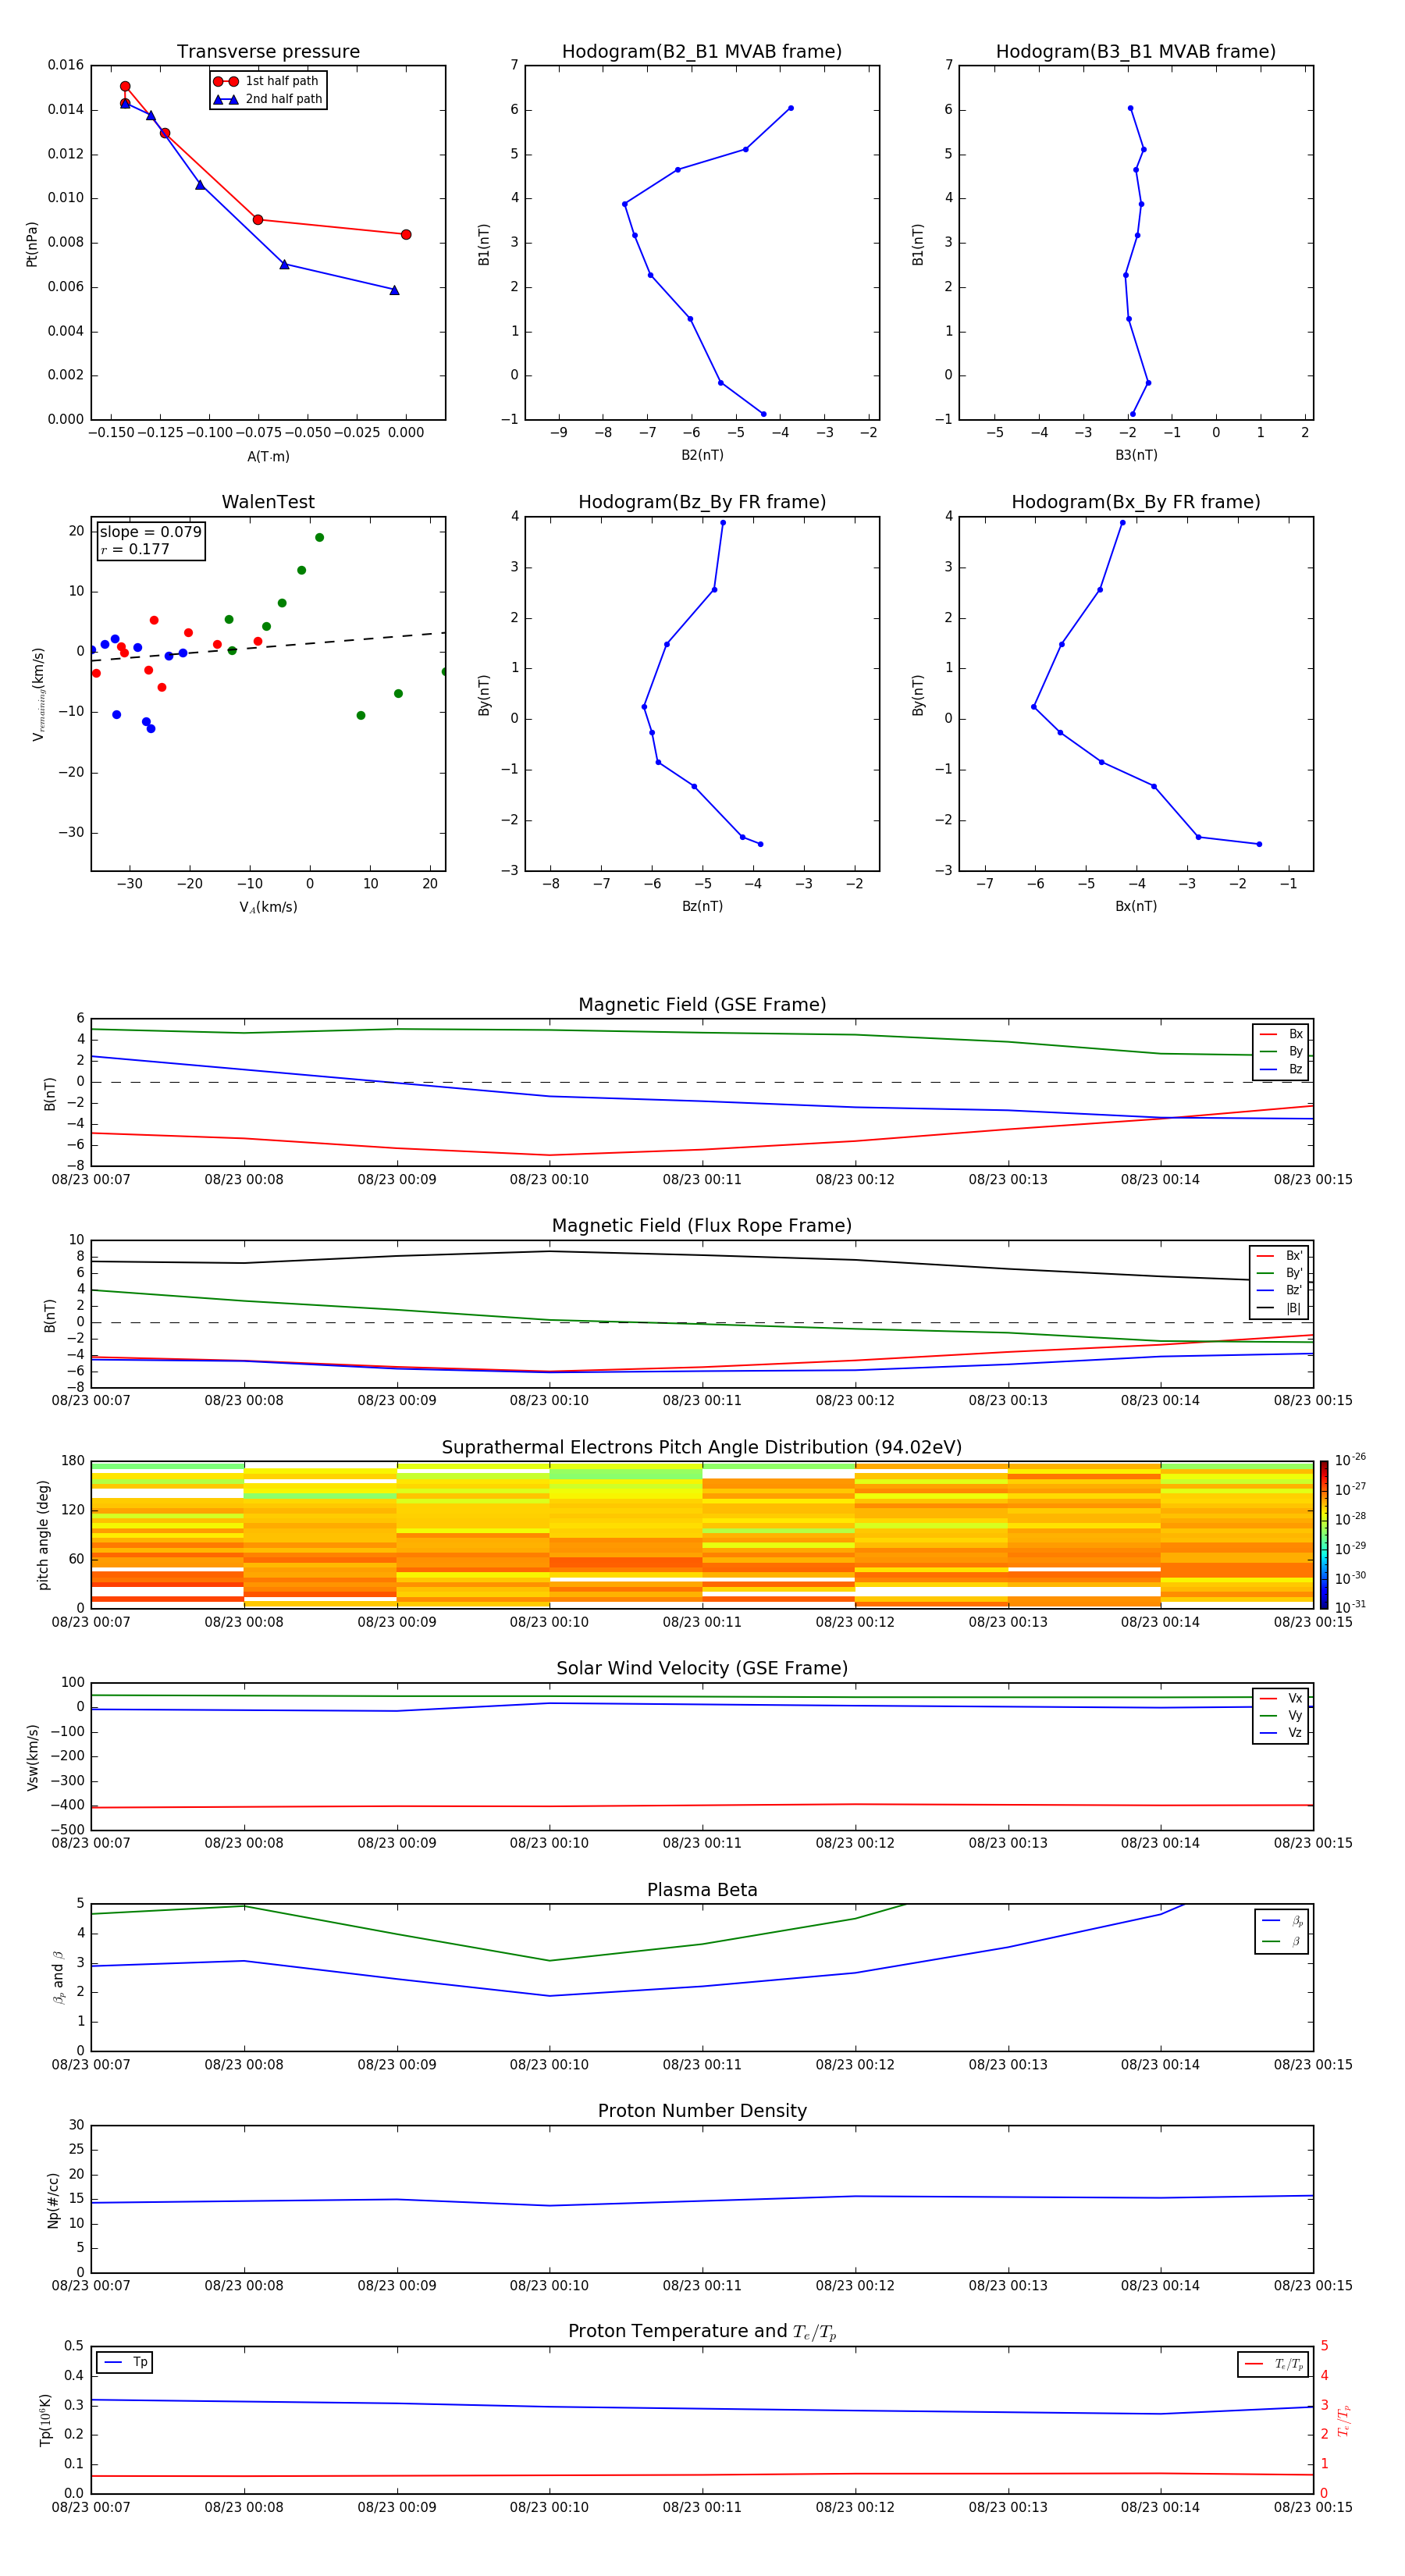Click the 'Bz' legend entry in GSE panel
The image size is (1405, 2576).
[x=1281, y=1069]
